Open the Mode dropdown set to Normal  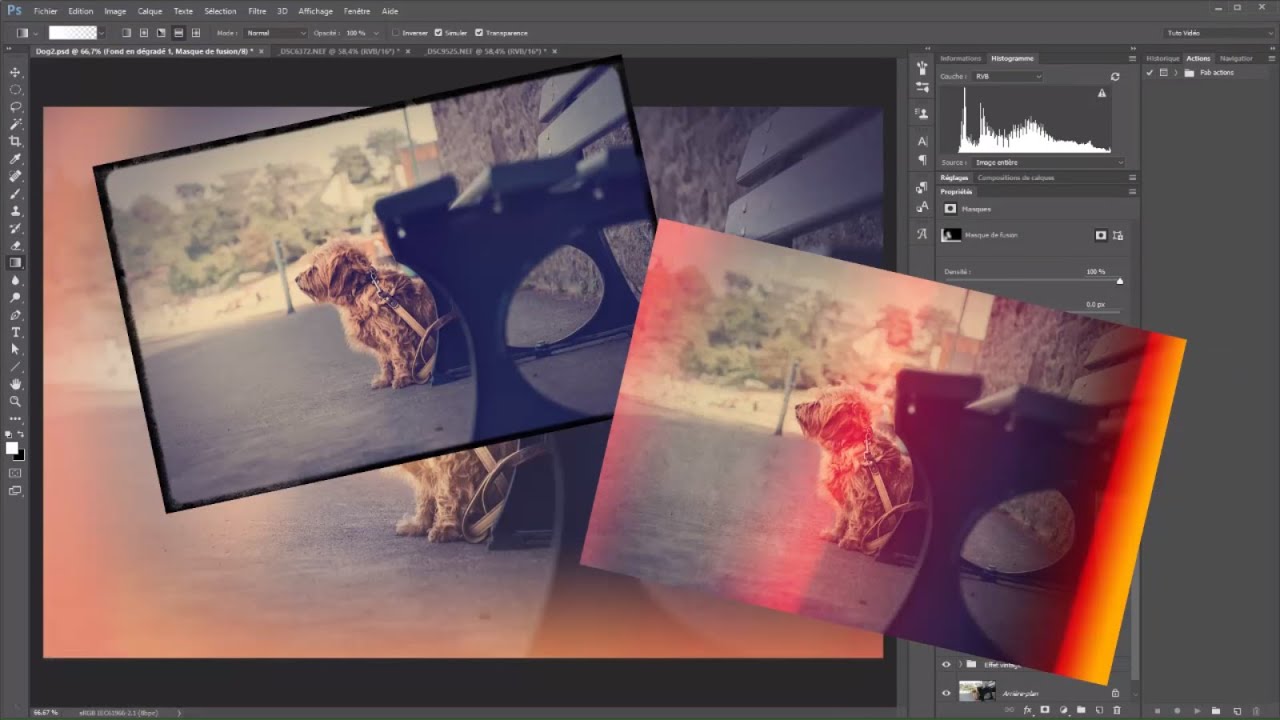pos(276,33)
